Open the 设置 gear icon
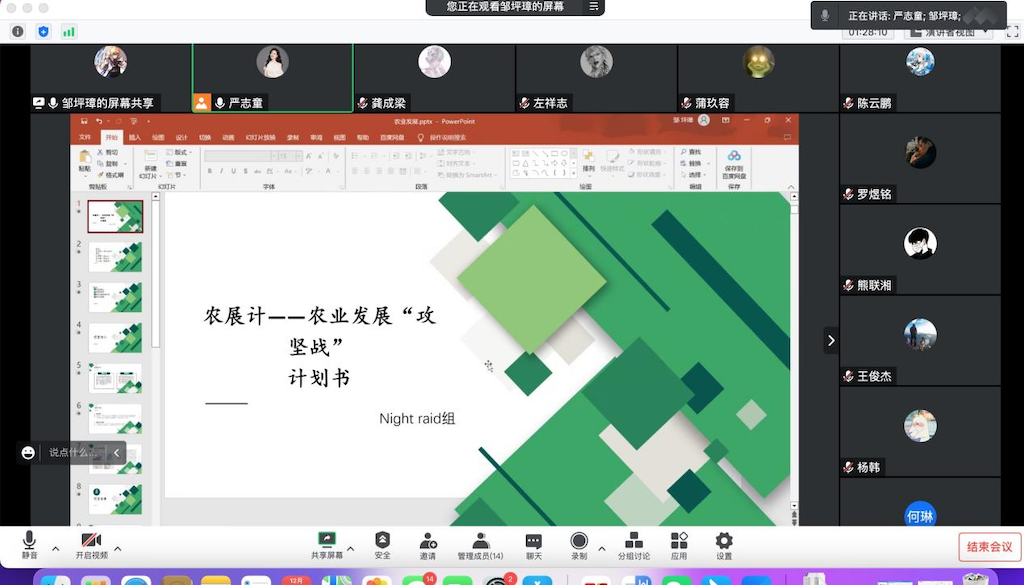 point(724,540)
